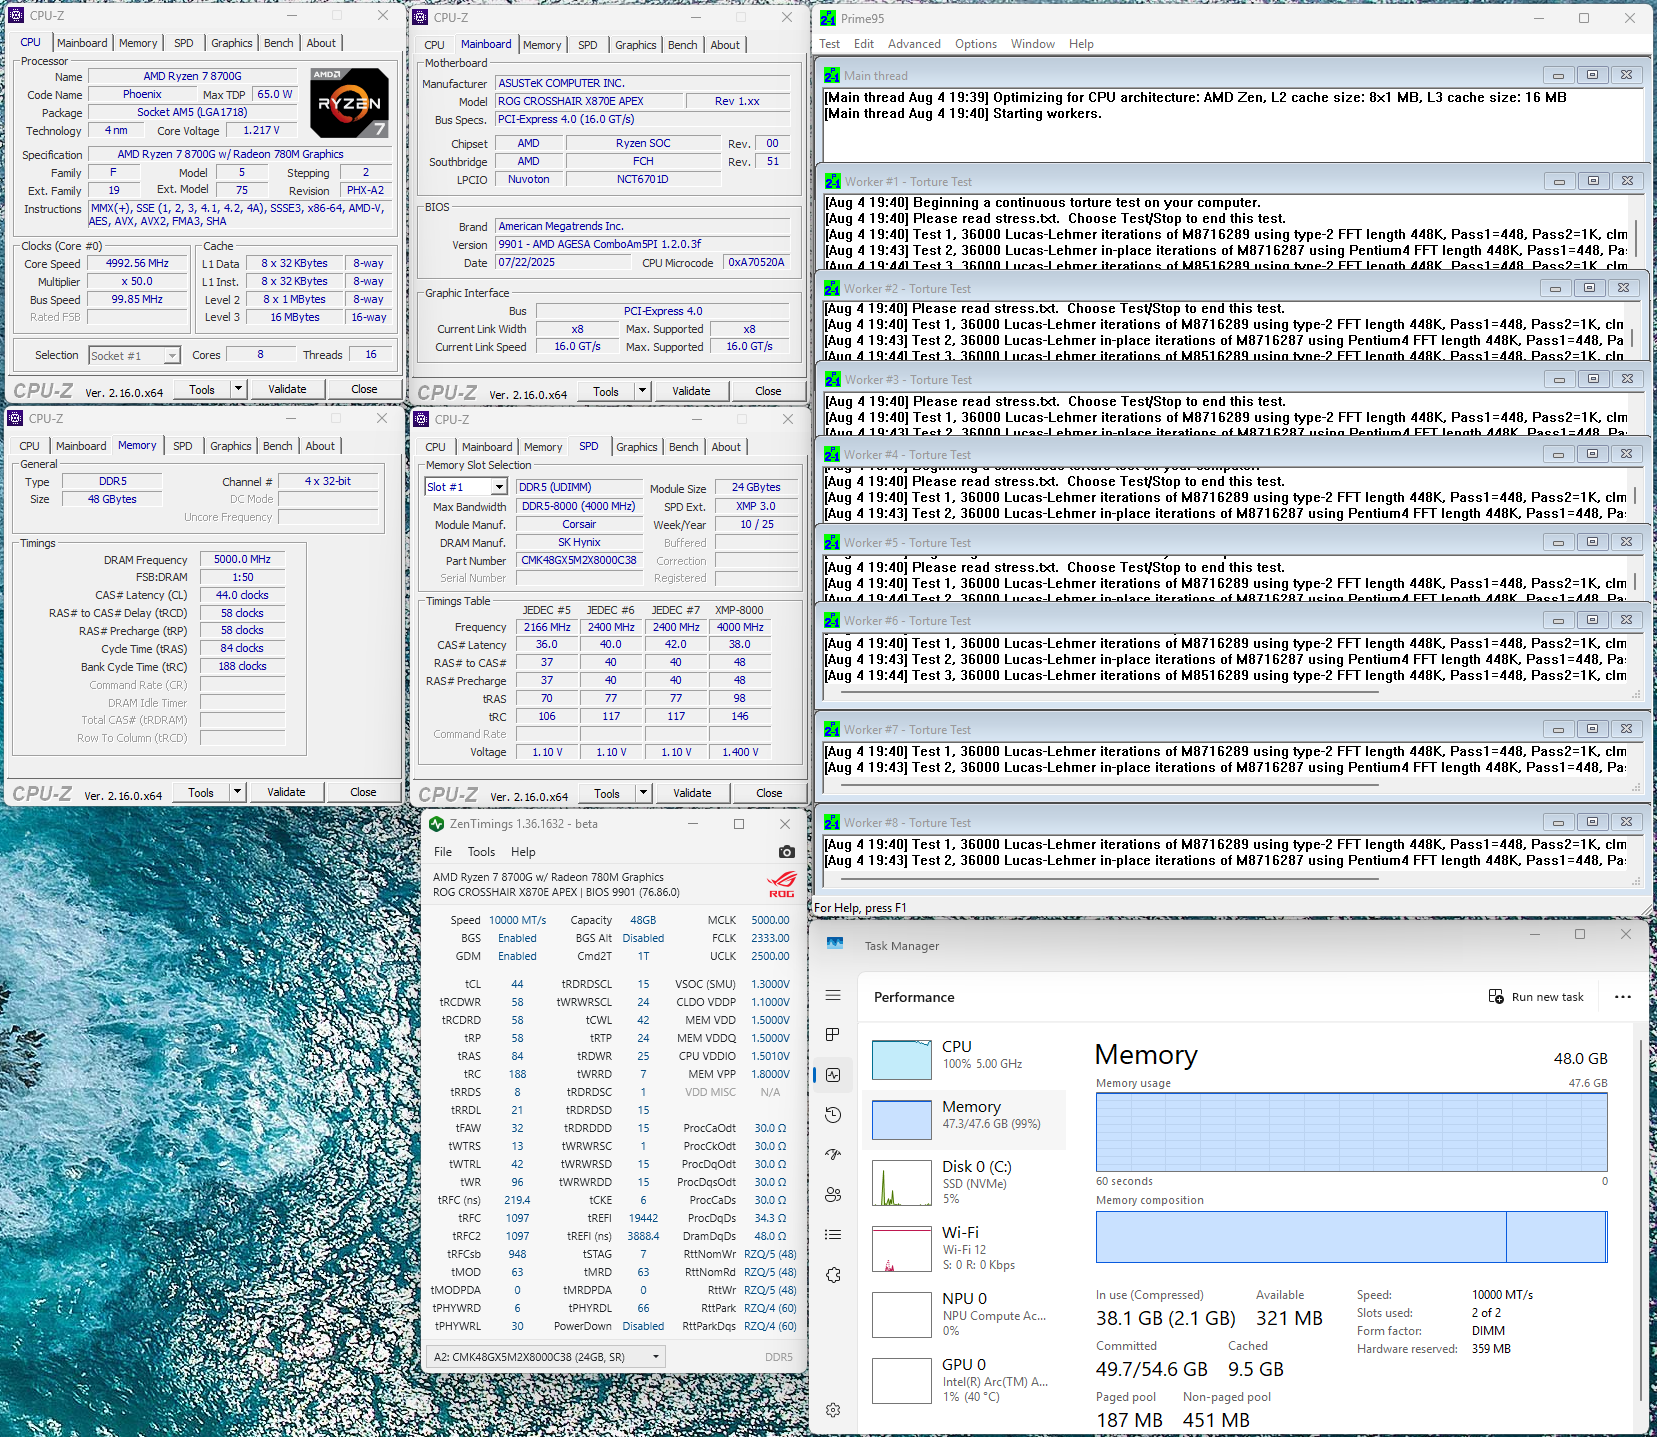1657x1437 pixels.
Task: Click the Prime95 title bar app icon
Action: point(828,18)
